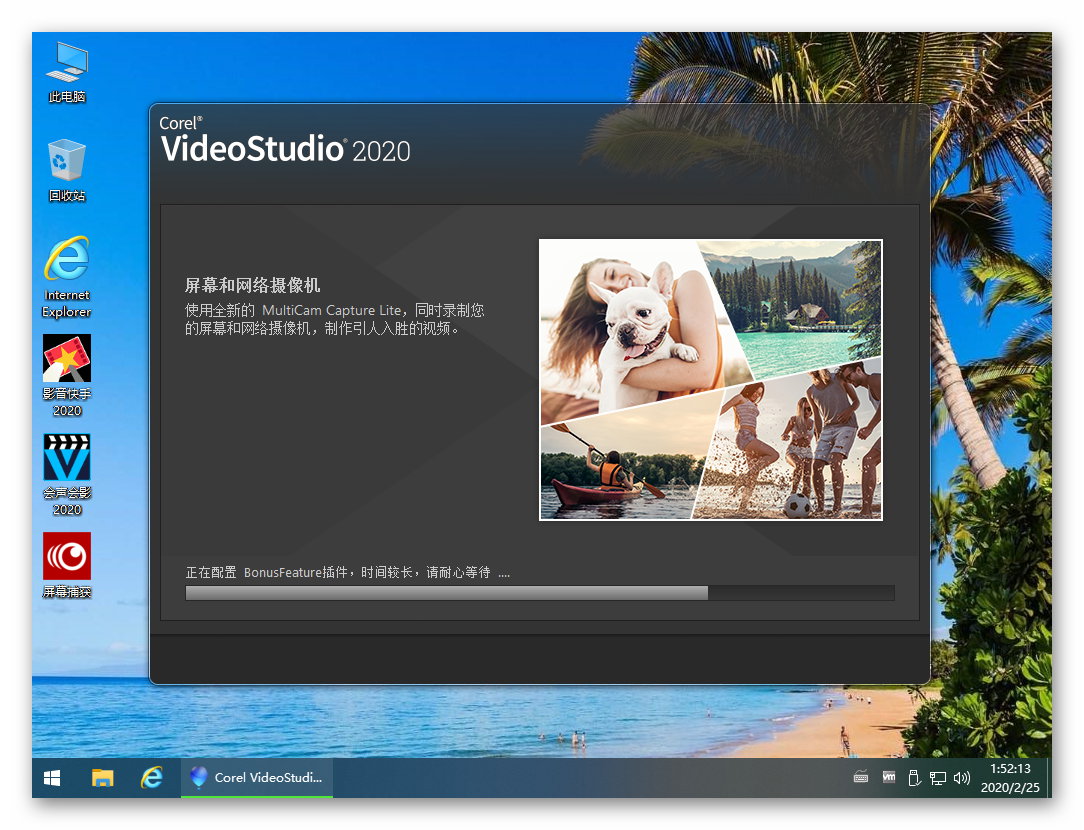Select the Corel VideoStudio taskbar button
The image size is (1084, 830).
(x=257, y=778)
